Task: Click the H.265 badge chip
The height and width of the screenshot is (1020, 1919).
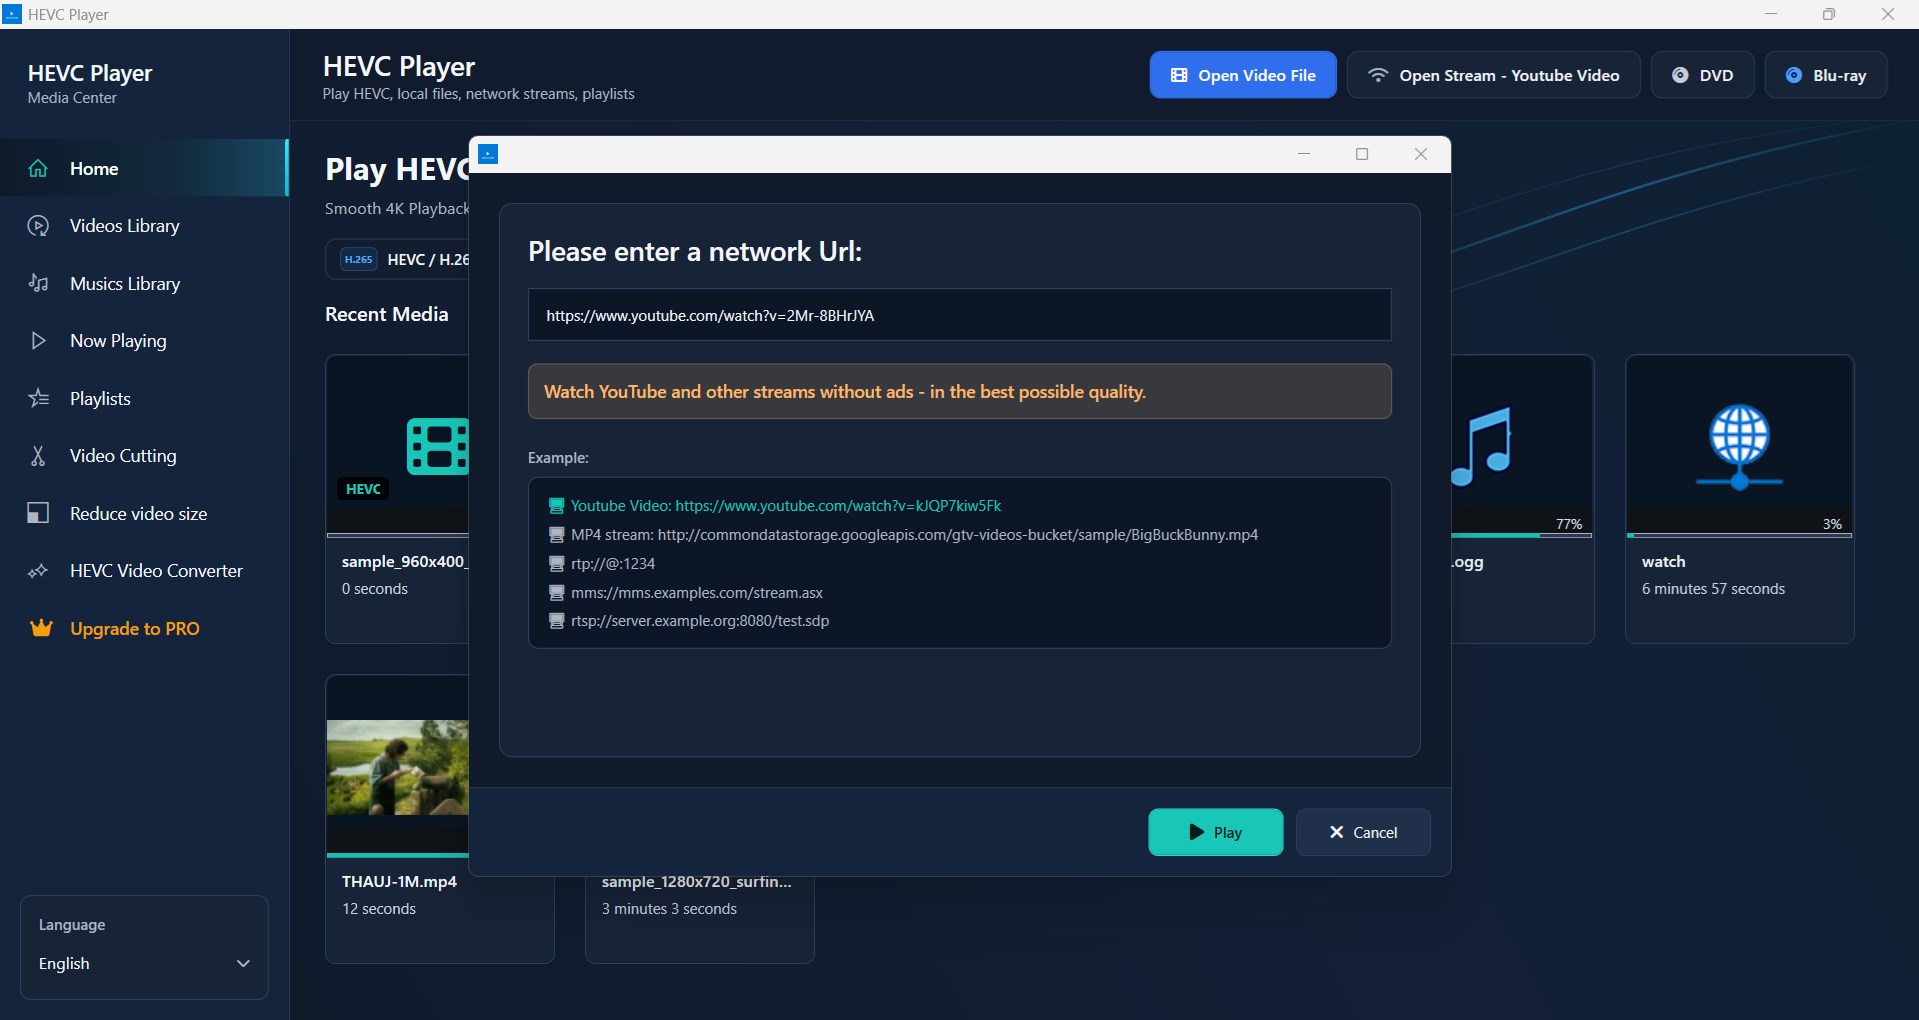Action: tap(358, 259)
